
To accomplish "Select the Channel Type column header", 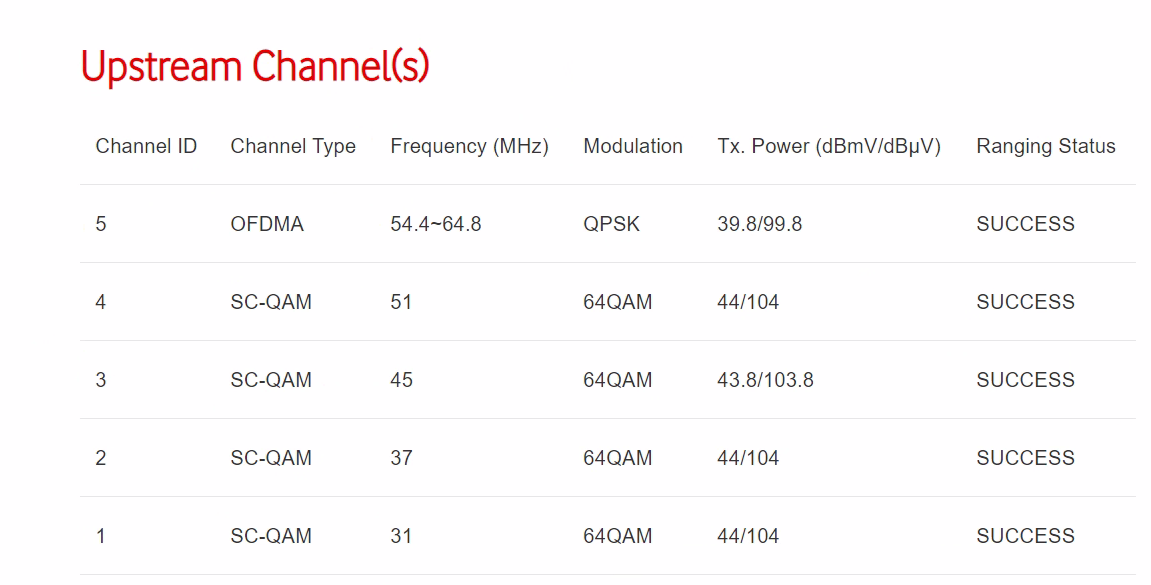I will (x=293, y=146).
